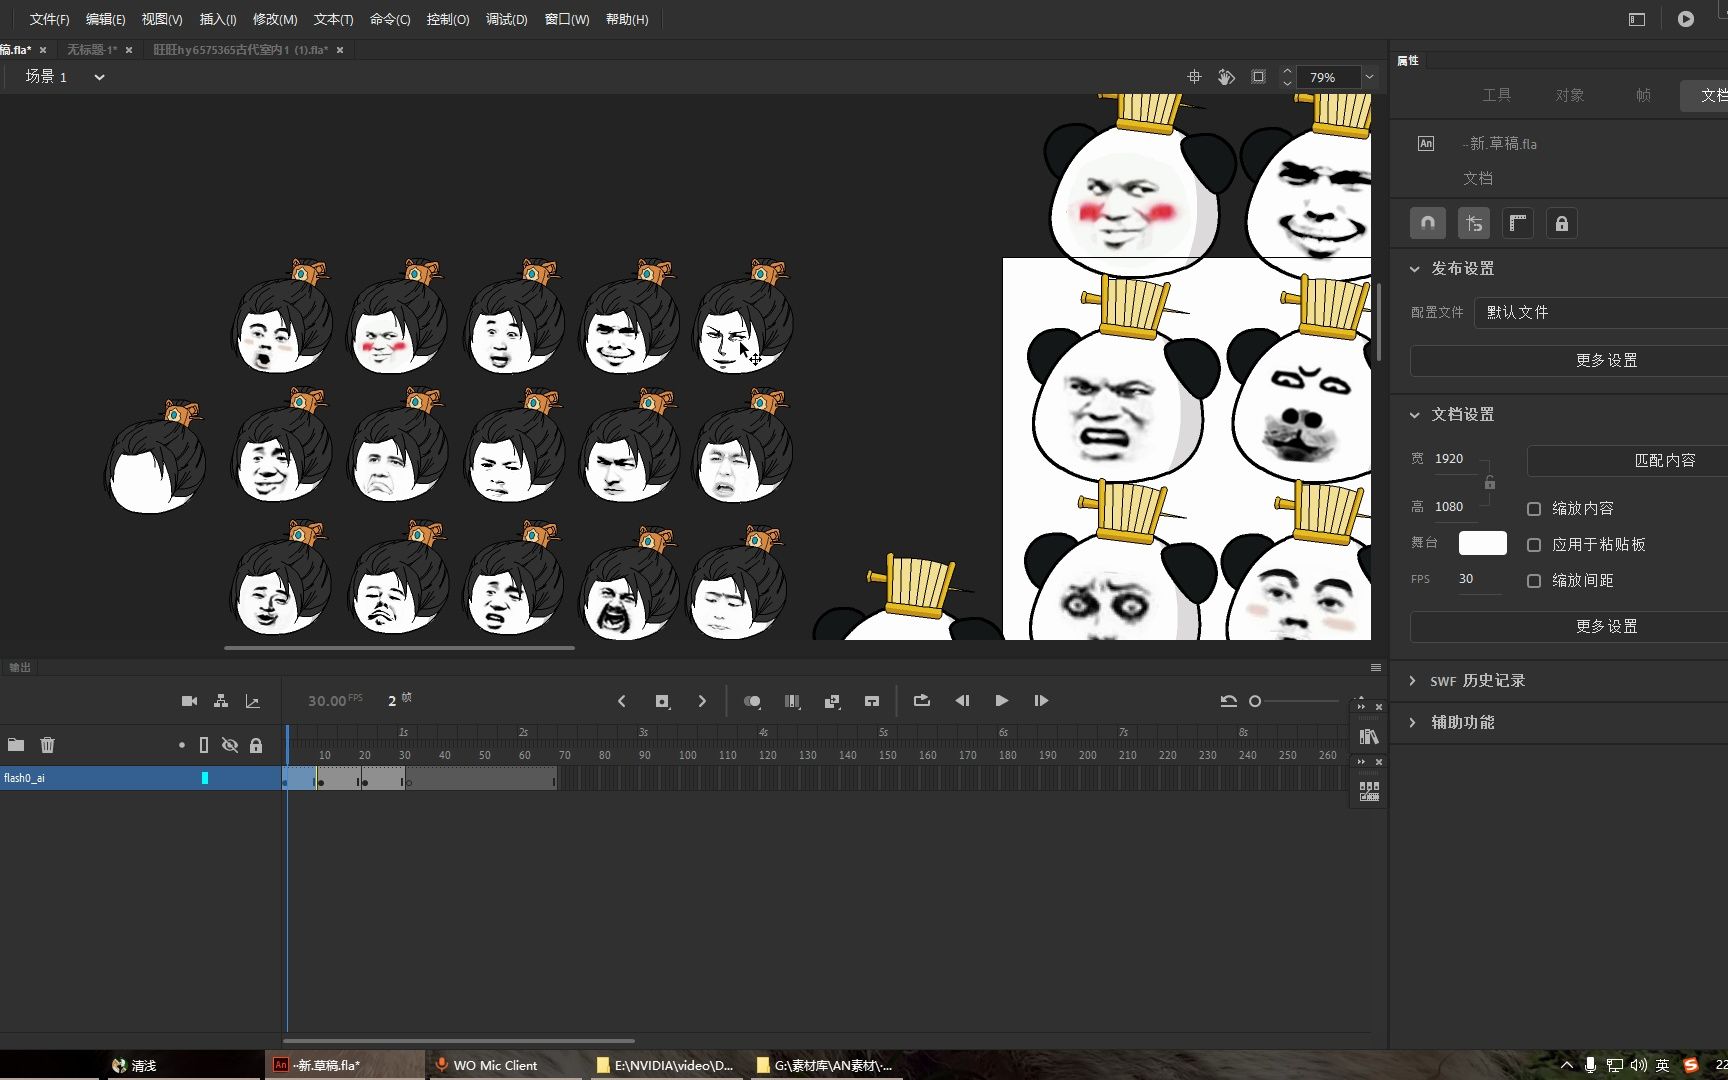The image size is (1728, 1080).
Task: Click the zoom stepper arrows
Action: tap(1287, 77)
